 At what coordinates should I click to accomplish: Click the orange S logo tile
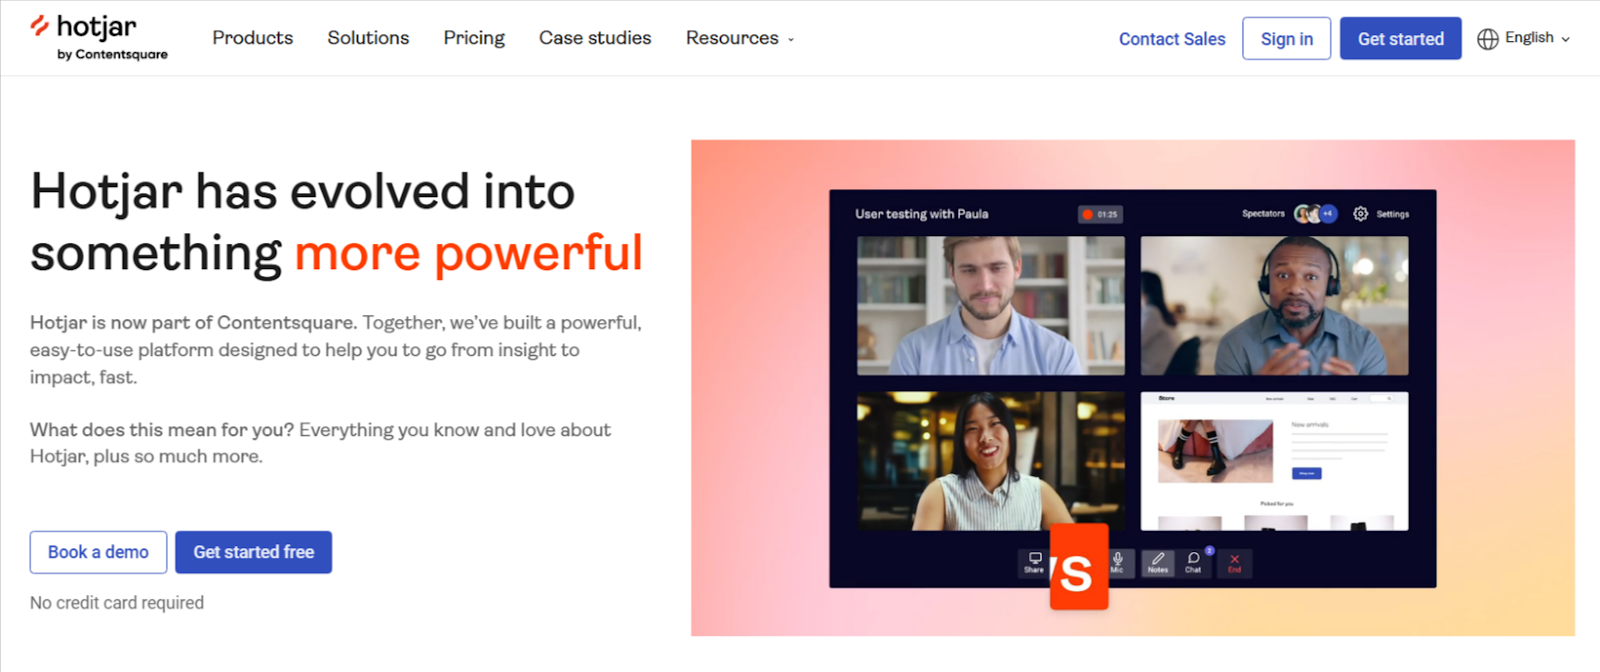click(1079, 567)
